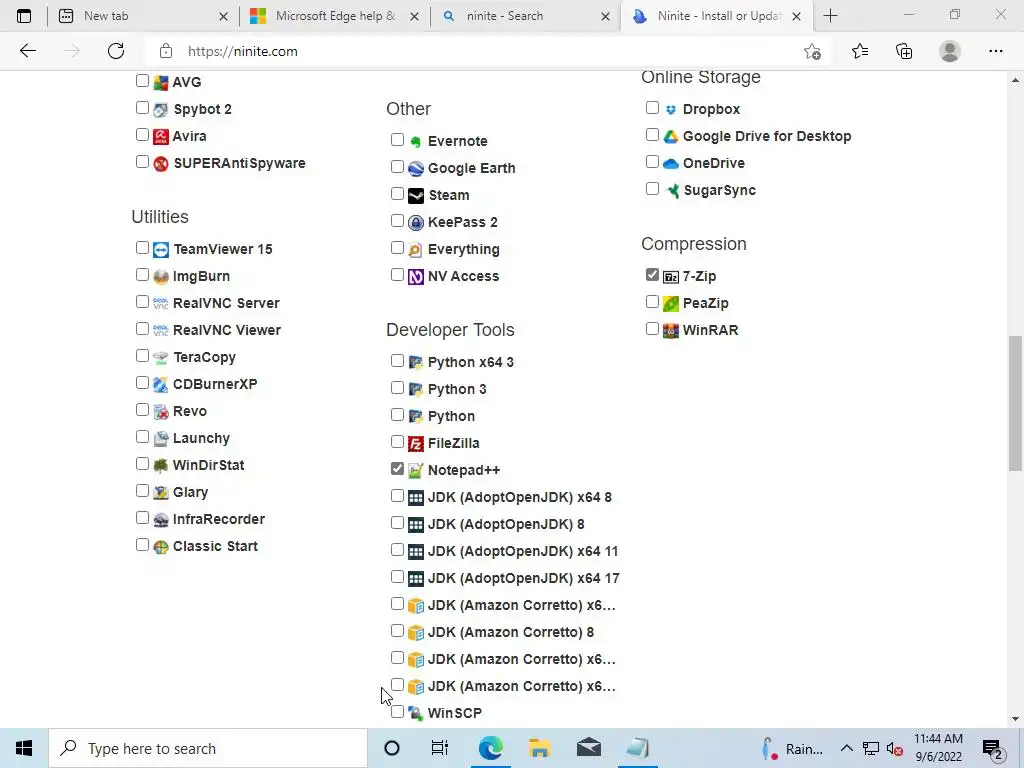This screenshot has width=1024, height=768.
Task: Open File Explorer from taskbar
Action: [x=539, y=748]
